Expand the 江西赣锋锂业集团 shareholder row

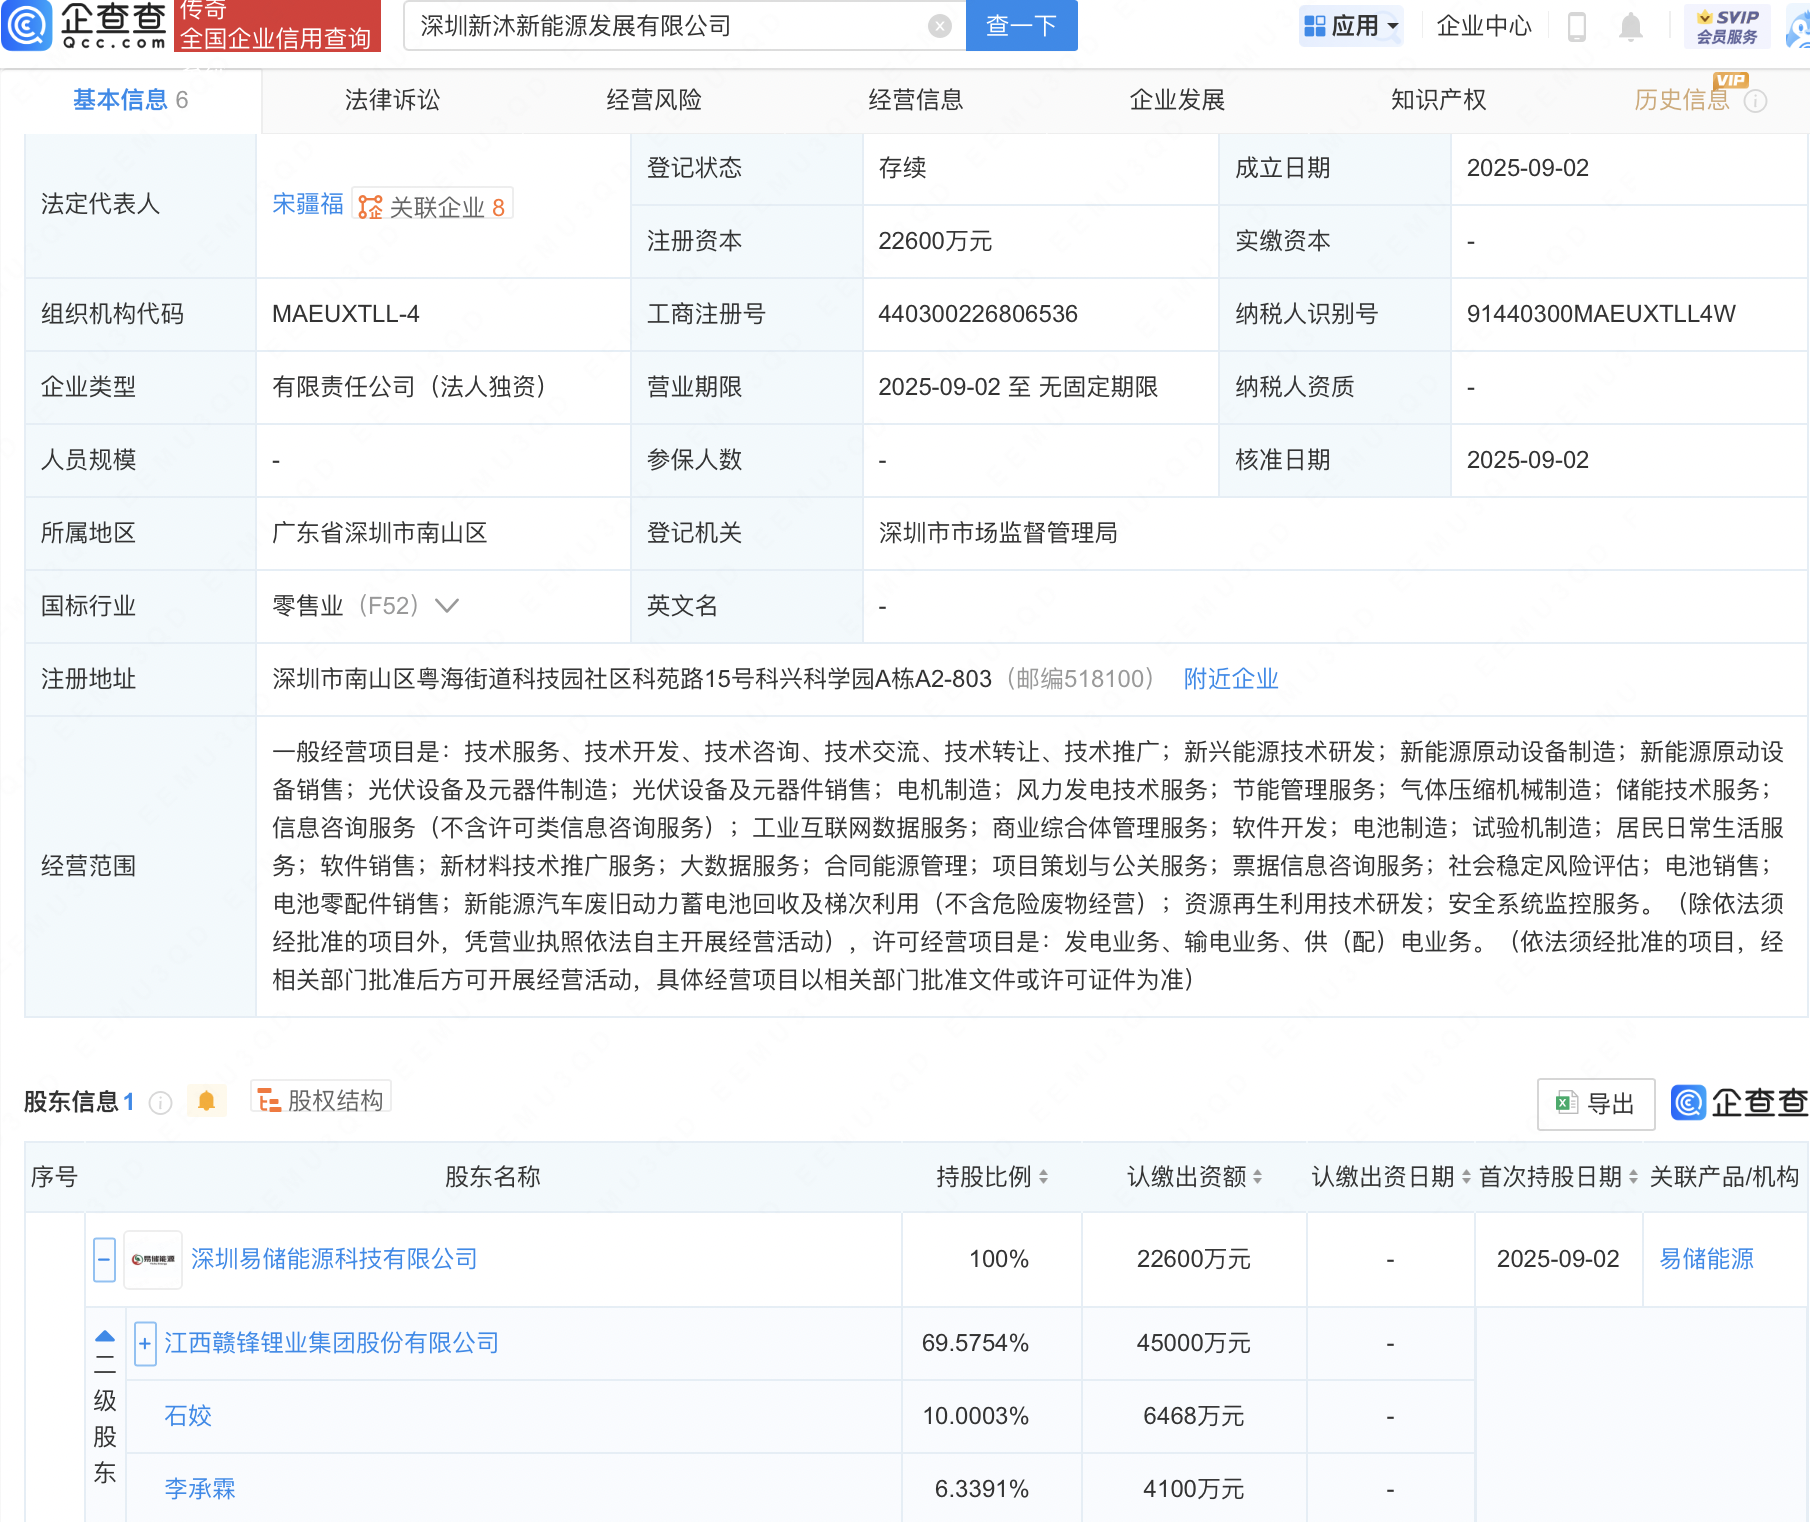tap(145, 1343)
